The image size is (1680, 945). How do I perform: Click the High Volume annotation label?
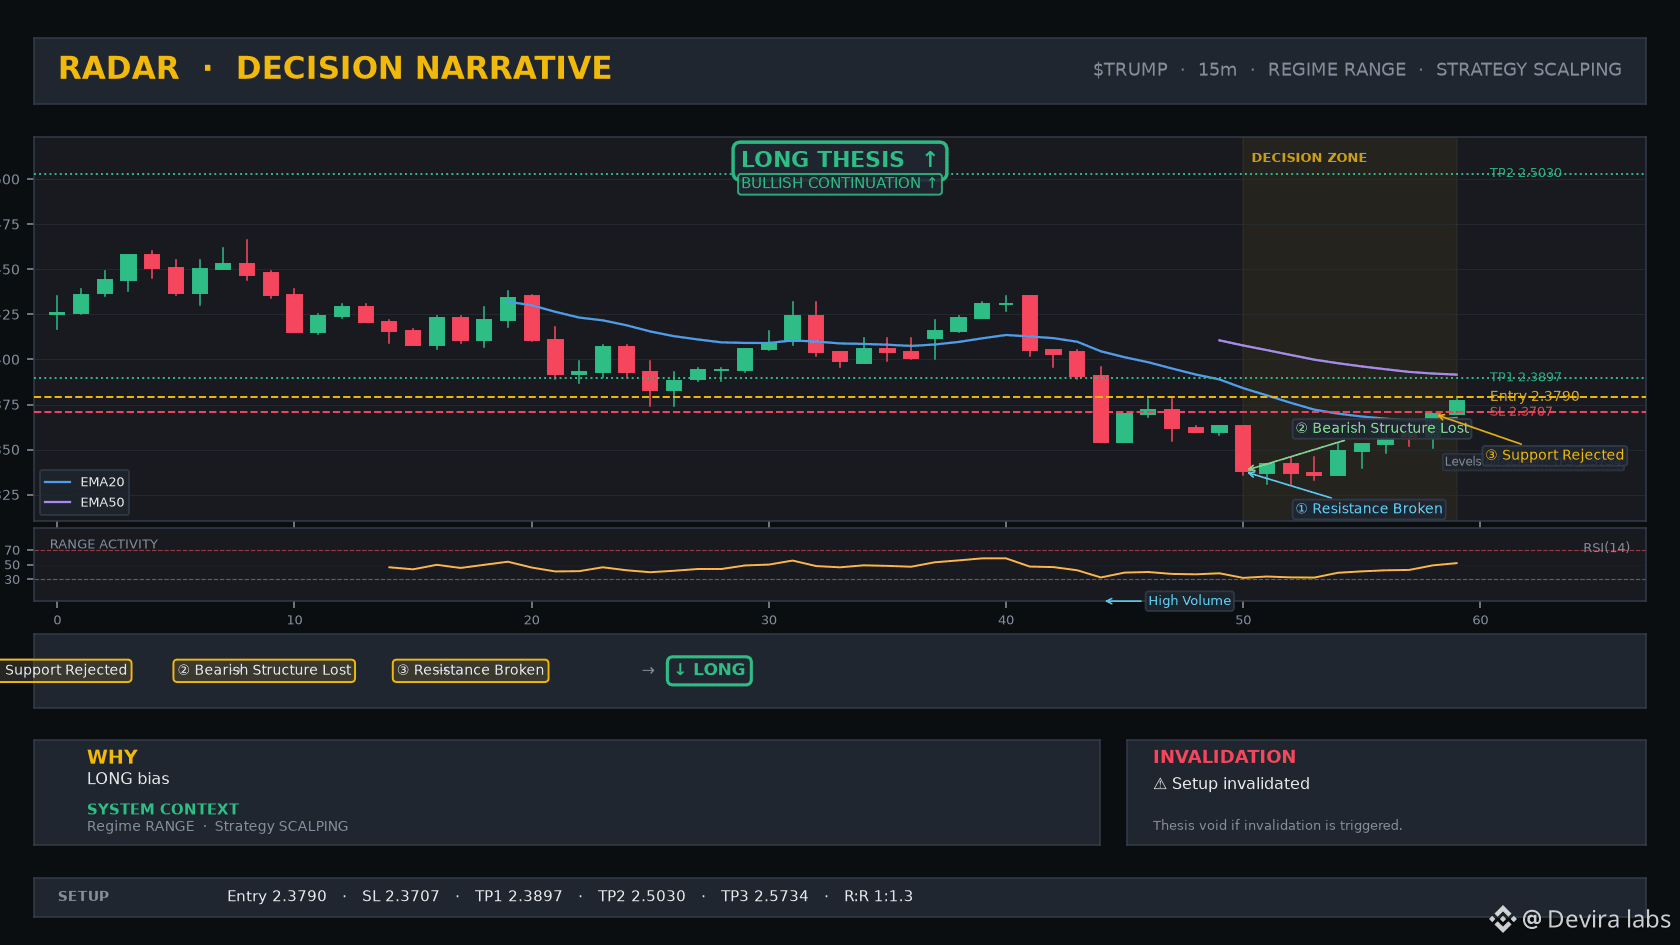coord(1189,601)
